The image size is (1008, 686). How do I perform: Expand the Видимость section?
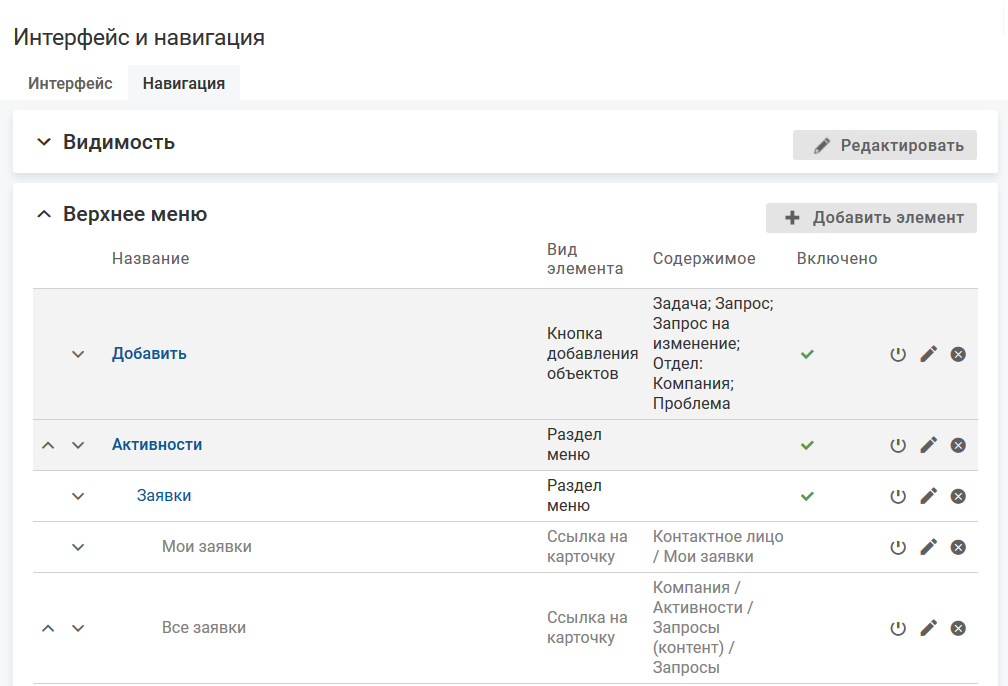(43, 142)
